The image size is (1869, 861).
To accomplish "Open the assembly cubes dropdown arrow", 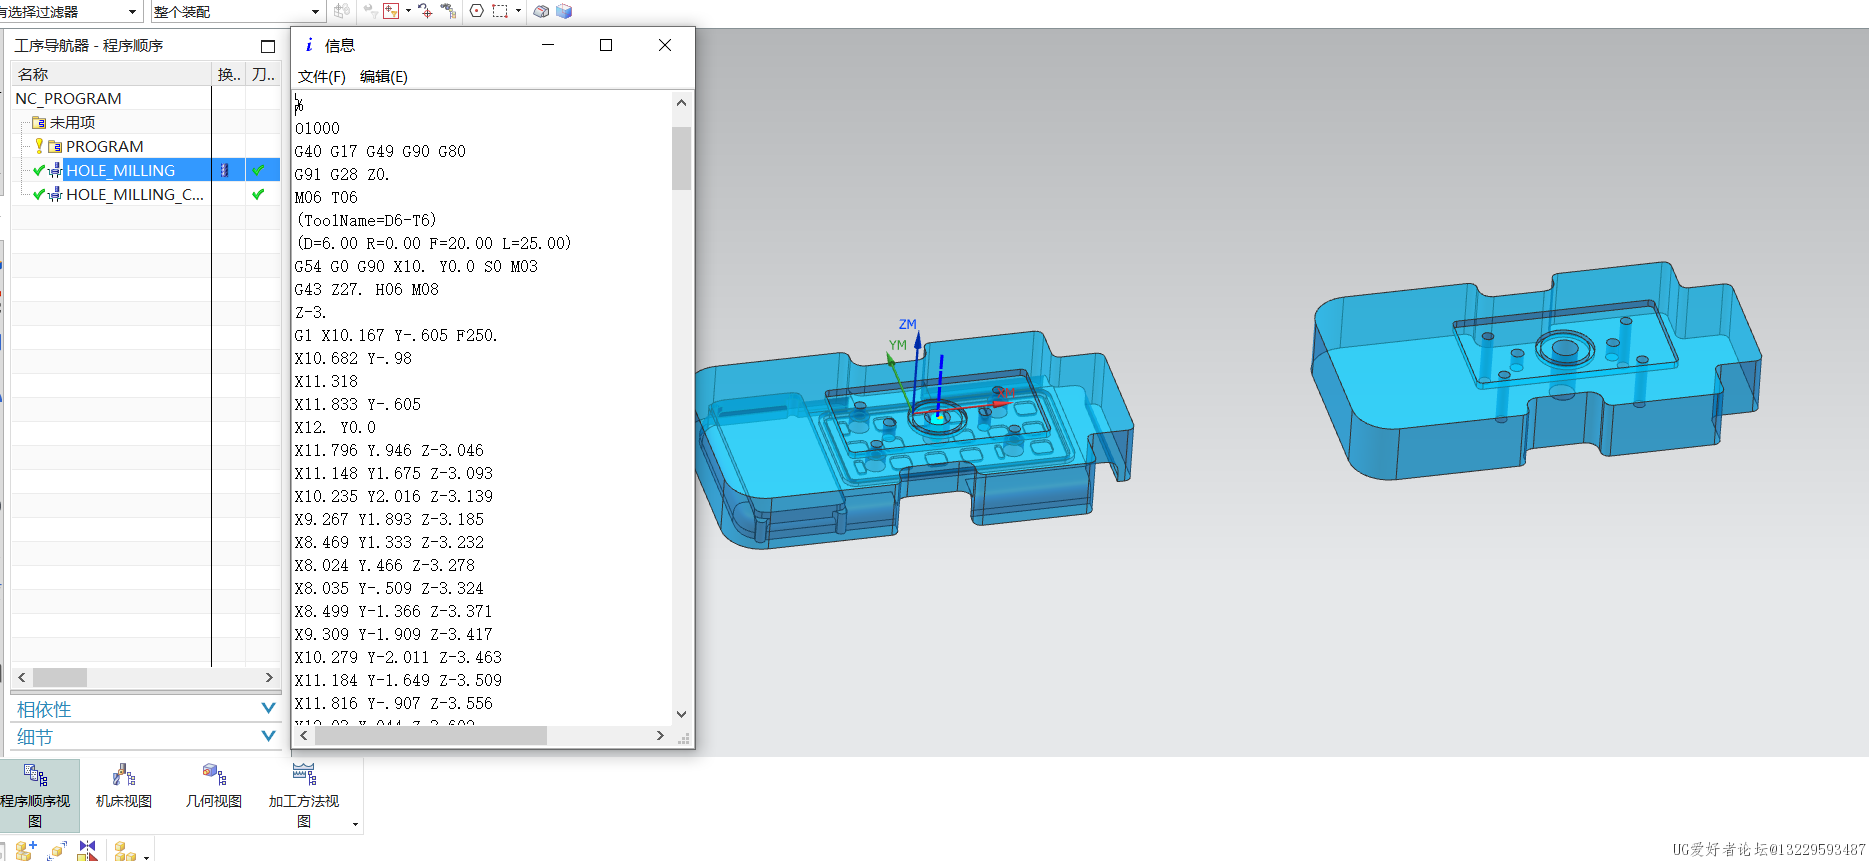I will [146, 856].
